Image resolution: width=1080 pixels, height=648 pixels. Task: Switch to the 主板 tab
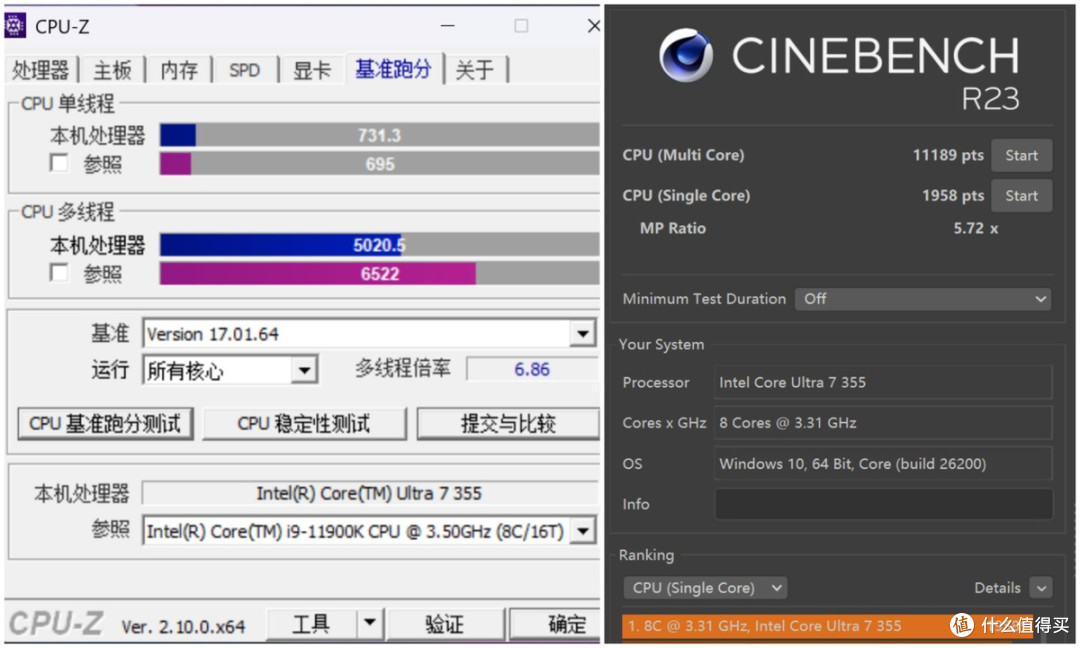click(112, 70)
